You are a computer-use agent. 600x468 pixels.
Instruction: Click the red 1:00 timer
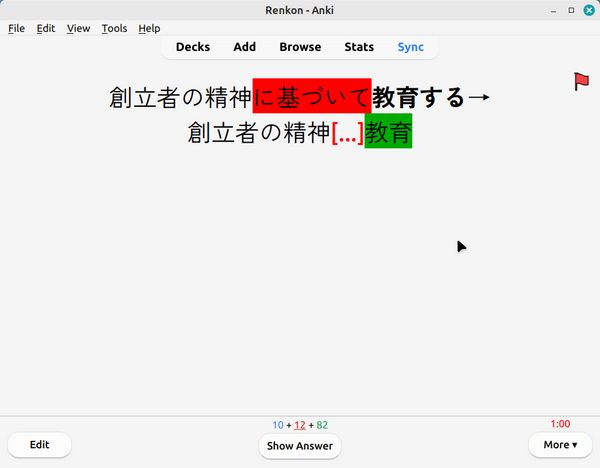560,424
